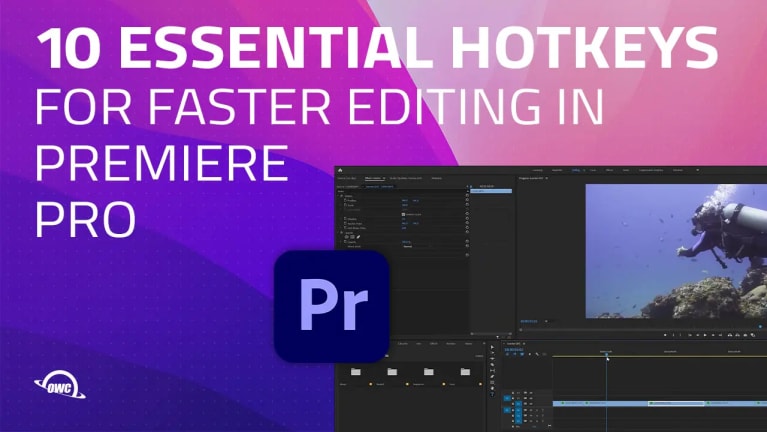Select the Hand tool
The width and height of the screenshot is (767, 432).
click(492, 388)
